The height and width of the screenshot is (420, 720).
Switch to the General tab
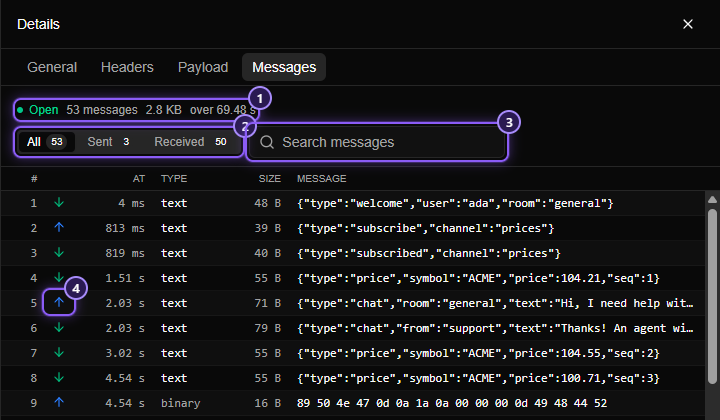tap(52, 67)
